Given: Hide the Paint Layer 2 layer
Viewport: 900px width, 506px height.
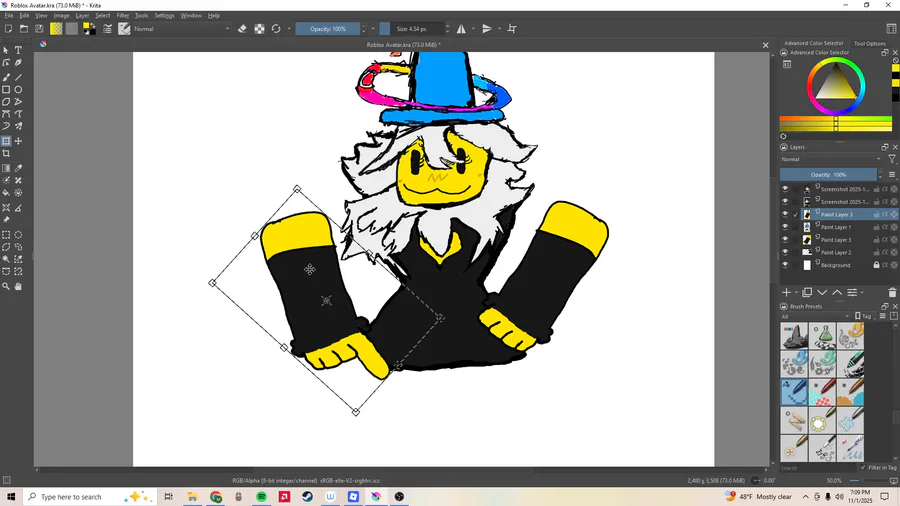Looking at the screenshot, I should click(785, 252).
